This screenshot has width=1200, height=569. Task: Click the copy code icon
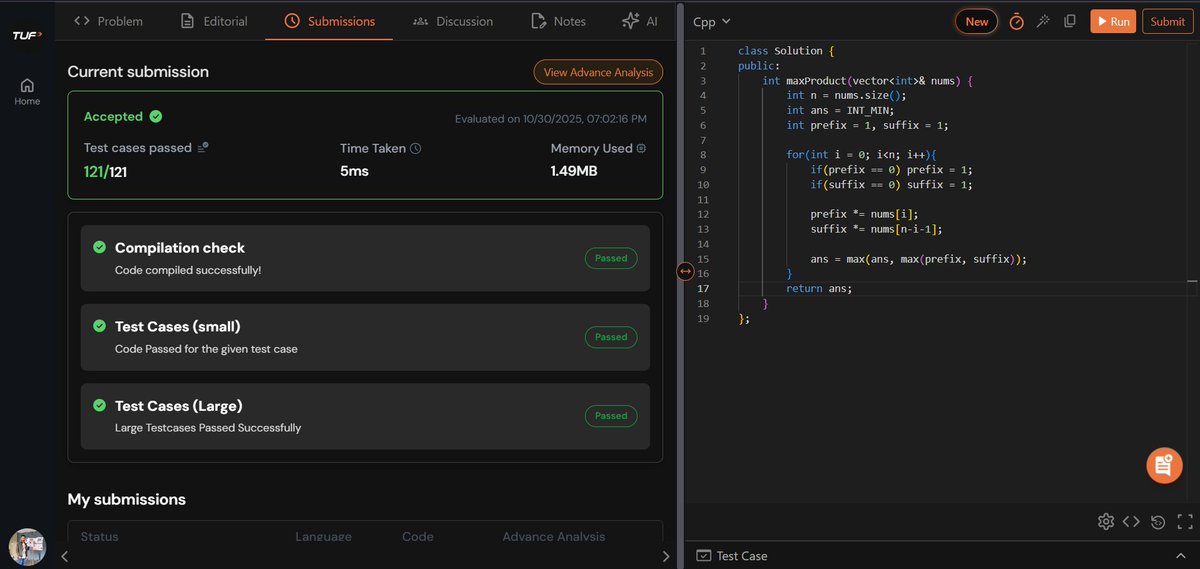pos(1070,21)
